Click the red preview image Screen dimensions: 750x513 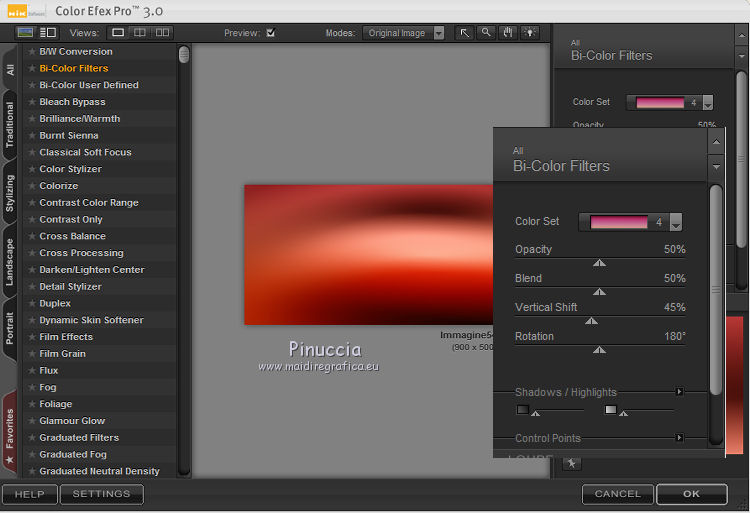[x=368, y=255]
